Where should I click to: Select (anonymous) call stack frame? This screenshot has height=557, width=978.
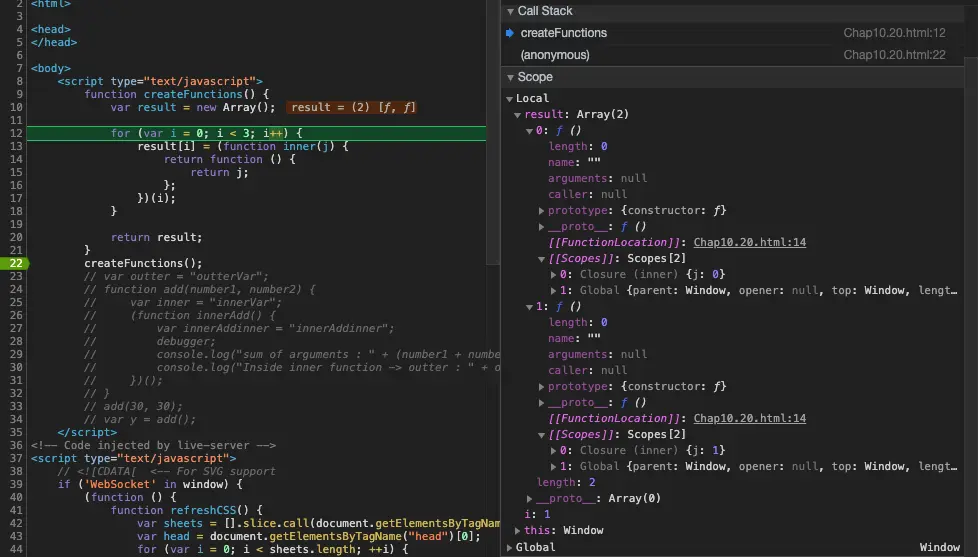pyautogui.click(x=732, y=55)
